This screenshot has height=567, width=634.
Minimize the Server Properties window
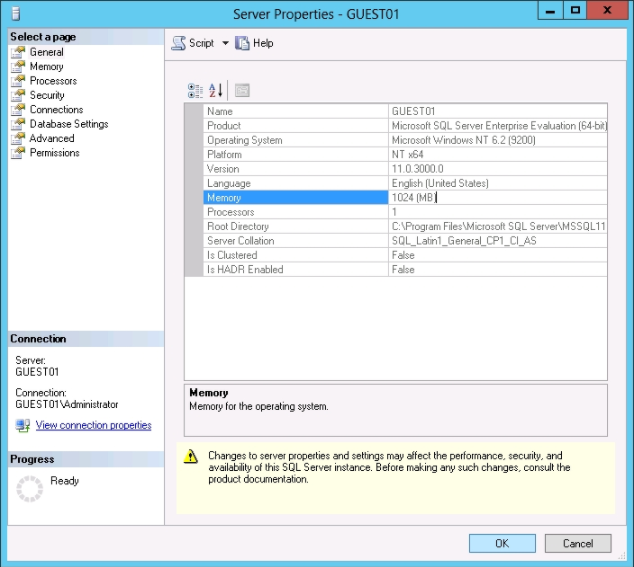[x=550, y=11]
